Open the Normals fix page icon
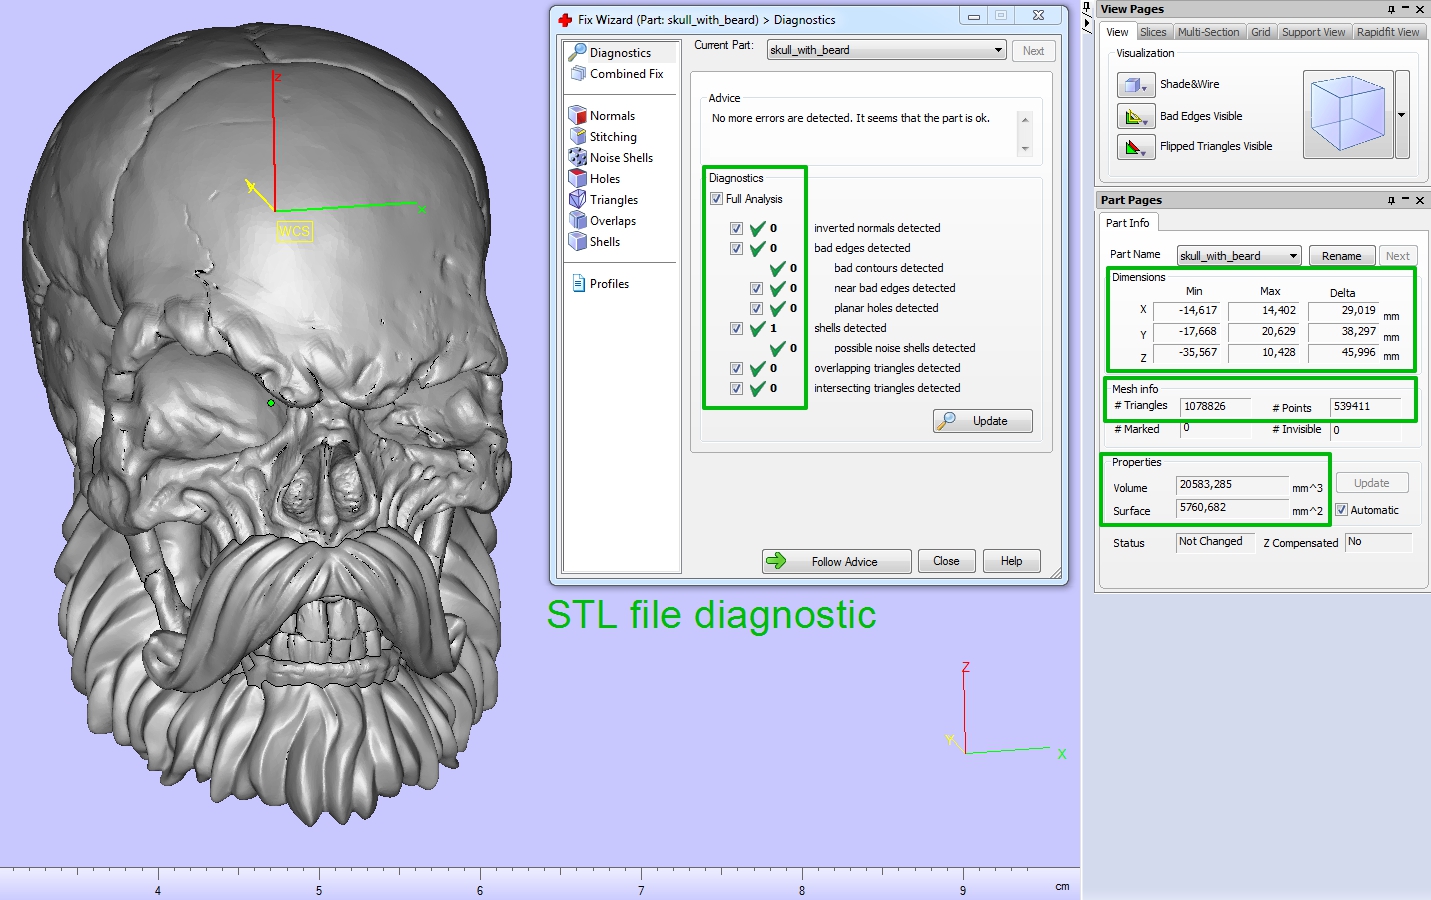Image resolution: width=1431 pixels, height=900 pixels. click(577, 116)
